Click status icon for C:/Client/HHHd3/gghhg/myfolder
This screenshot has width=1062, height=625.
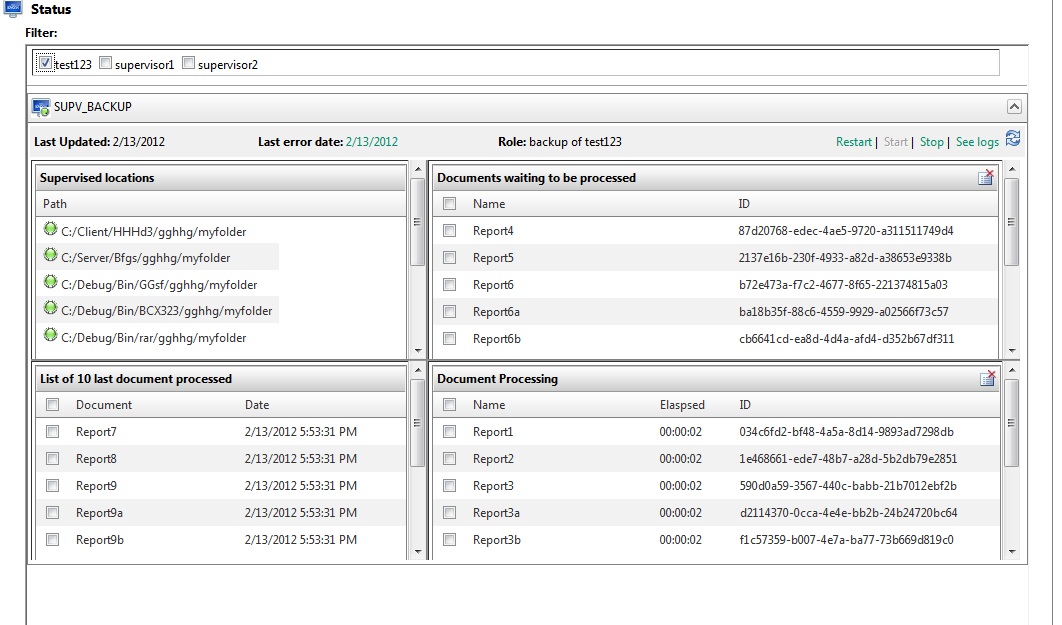click(x=50, y=229)
